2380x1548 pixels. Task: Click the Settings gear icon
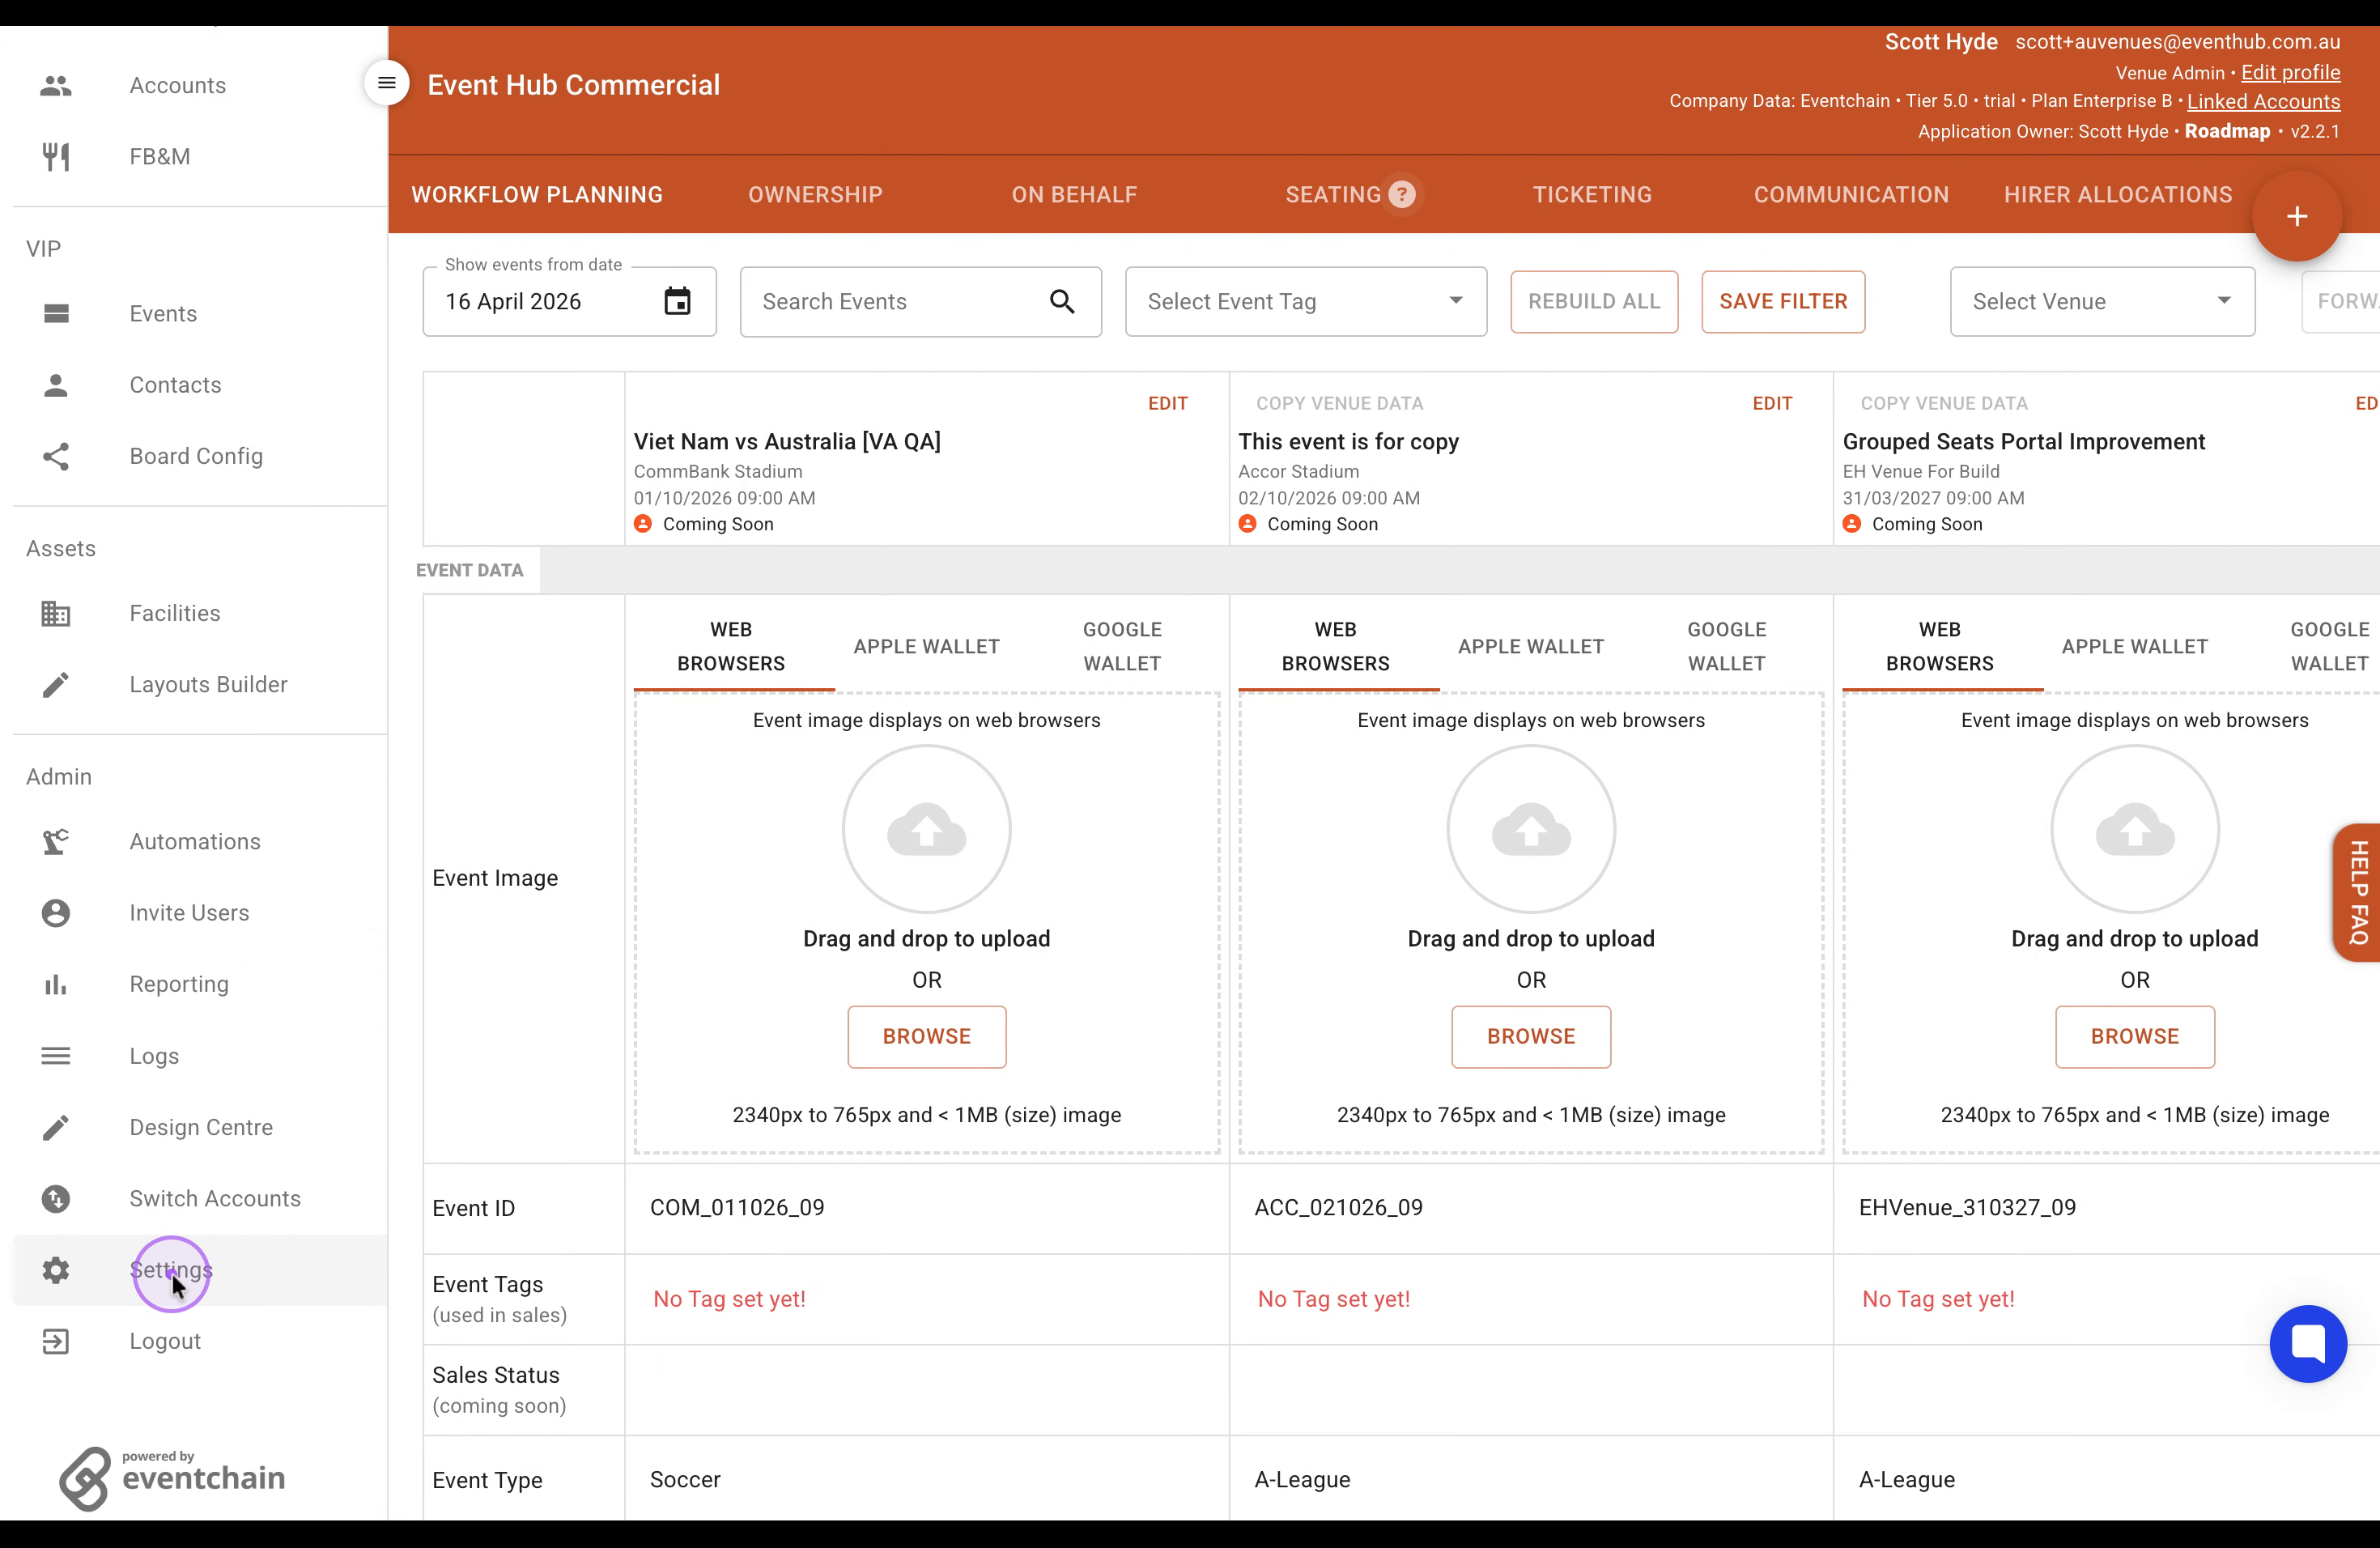(x=56, y=1270)
